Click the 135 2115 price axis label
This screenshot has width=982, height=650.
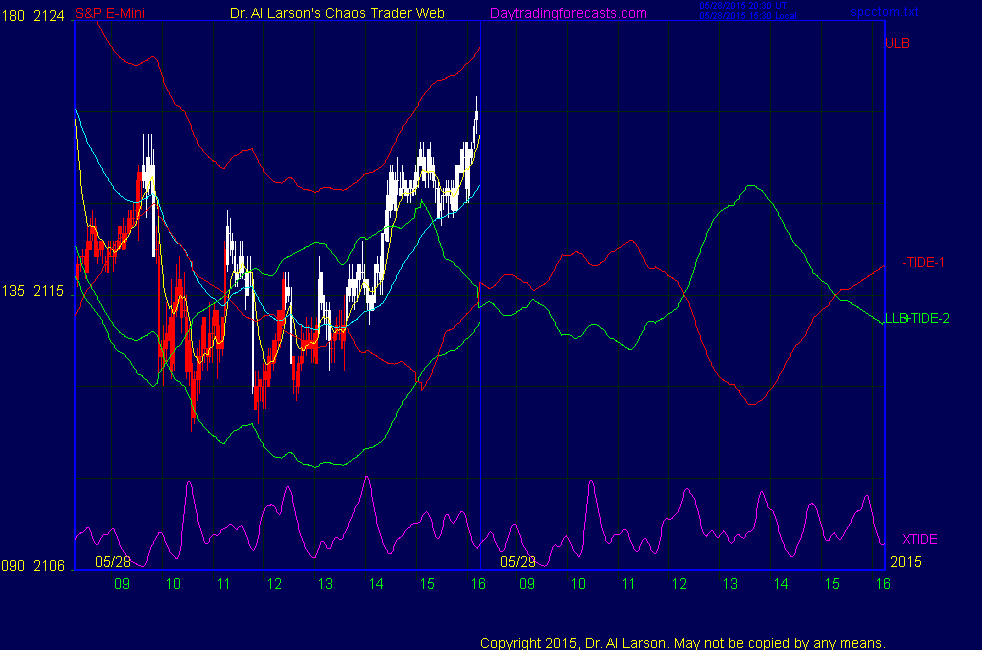tap(33, 291)
